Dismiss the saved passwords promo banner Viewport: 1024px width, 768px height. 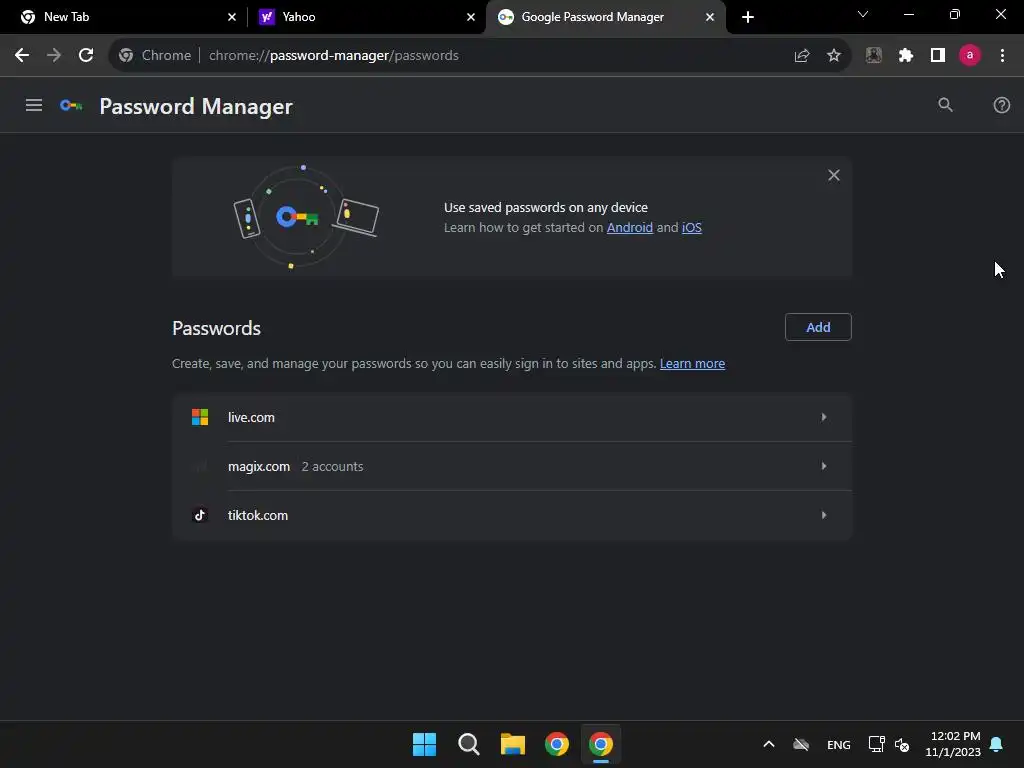[x=833, y=175]
